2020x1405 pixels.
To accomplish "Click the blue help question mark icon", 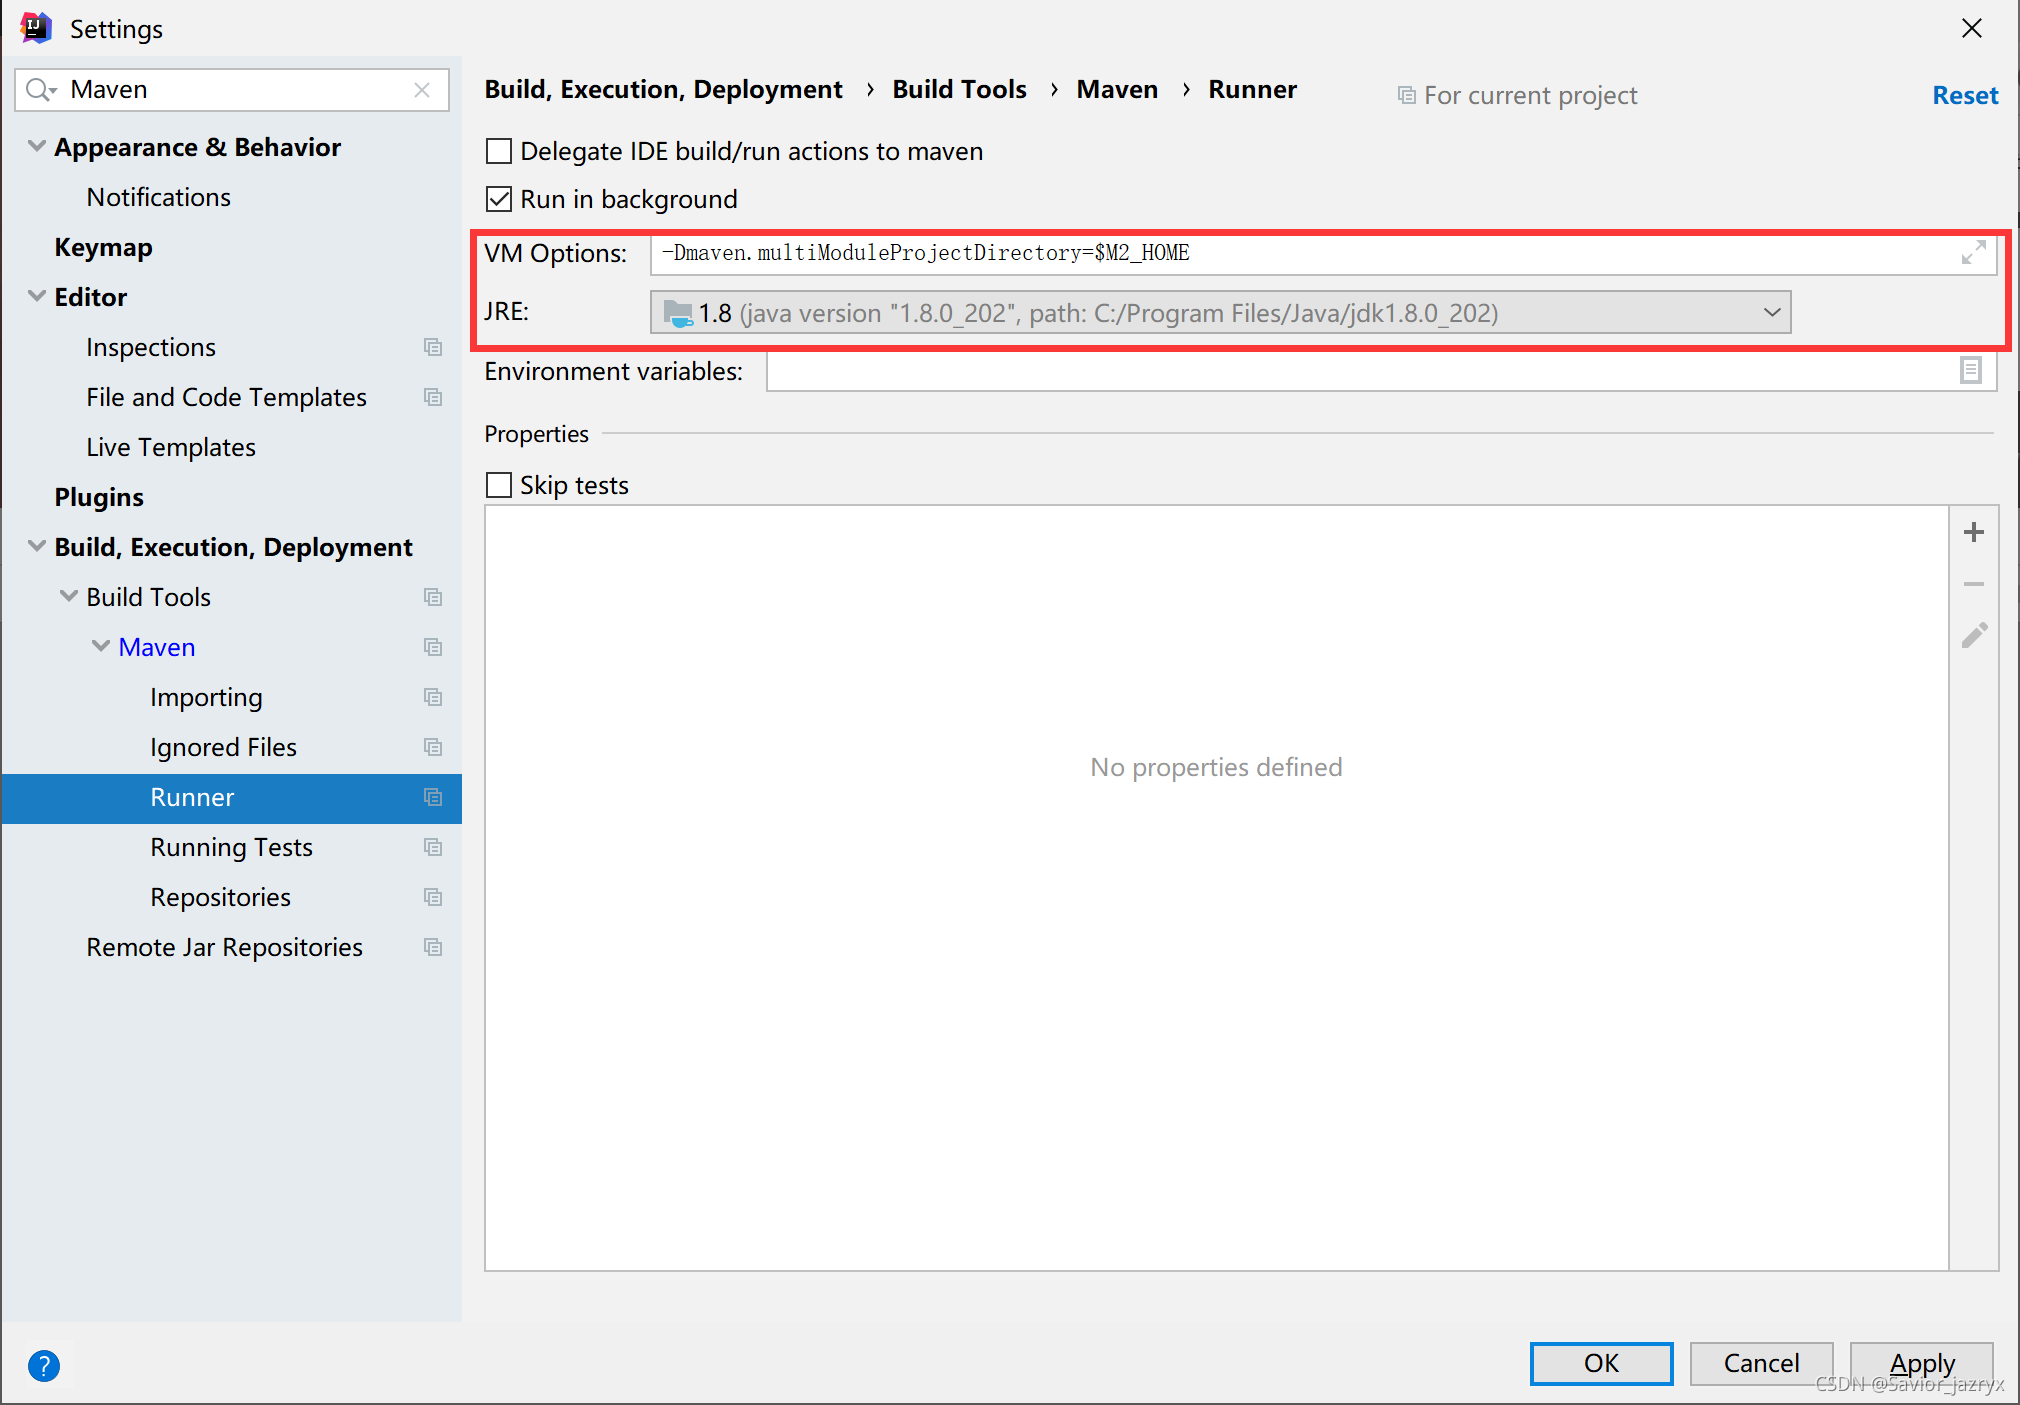I will pos(44,1365).
